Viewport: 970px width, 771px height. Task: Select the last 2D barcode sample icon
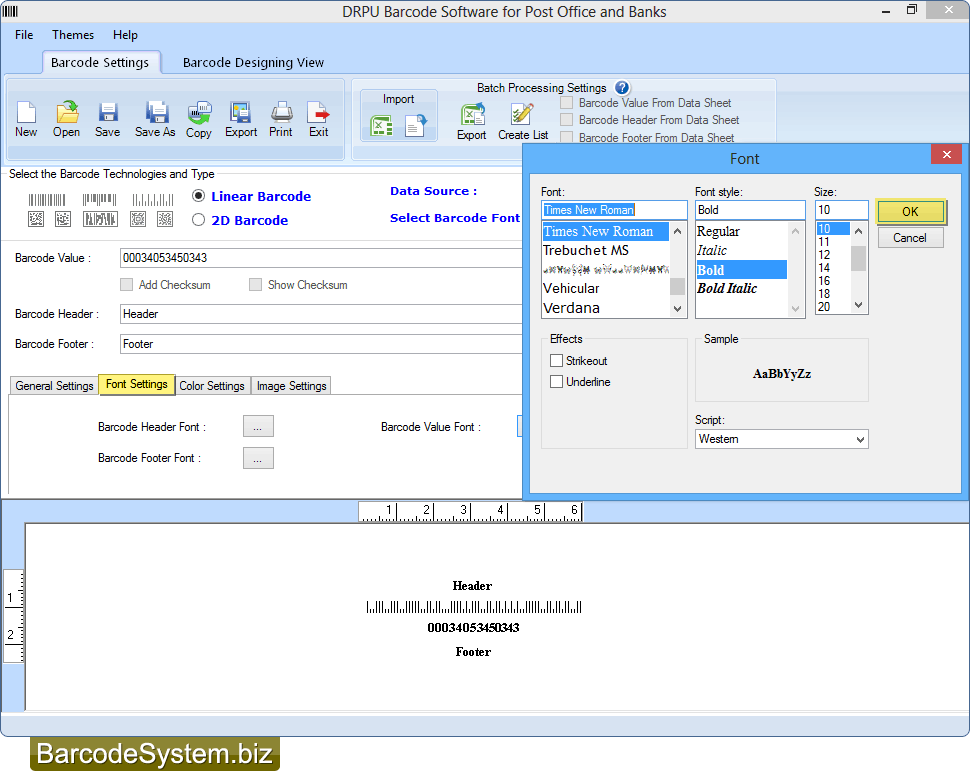(x=165, y=219)
